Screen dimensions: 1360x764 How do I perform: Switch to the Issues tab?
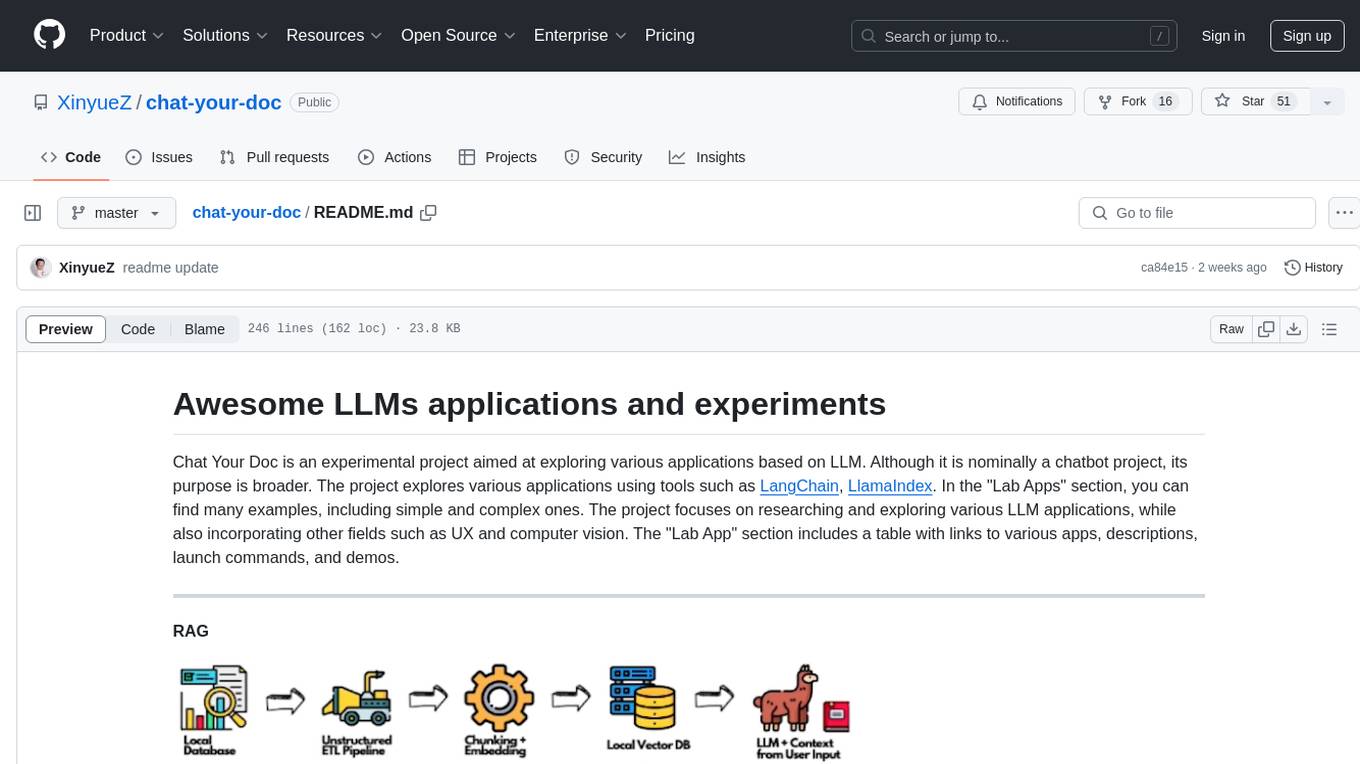pyautogui.click(x=159, y=157)
